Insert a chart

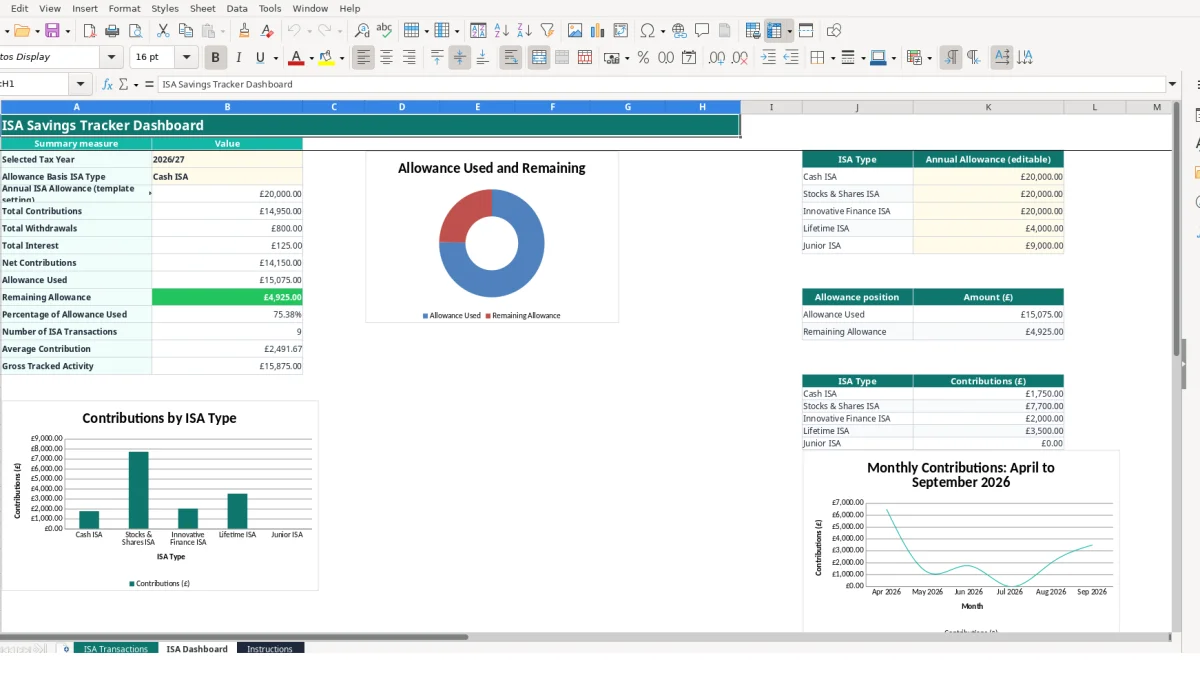(598, 31)
